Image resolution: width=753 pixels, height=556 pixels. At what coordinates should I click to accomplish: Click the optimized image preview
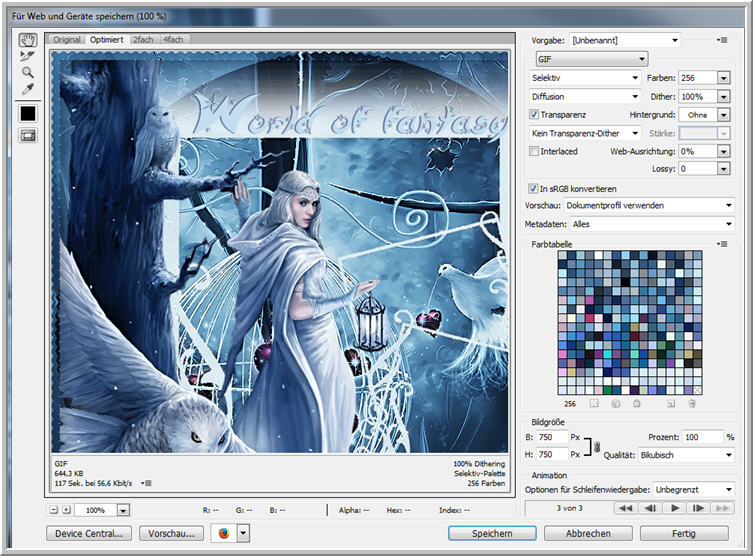tap(280, 253)
